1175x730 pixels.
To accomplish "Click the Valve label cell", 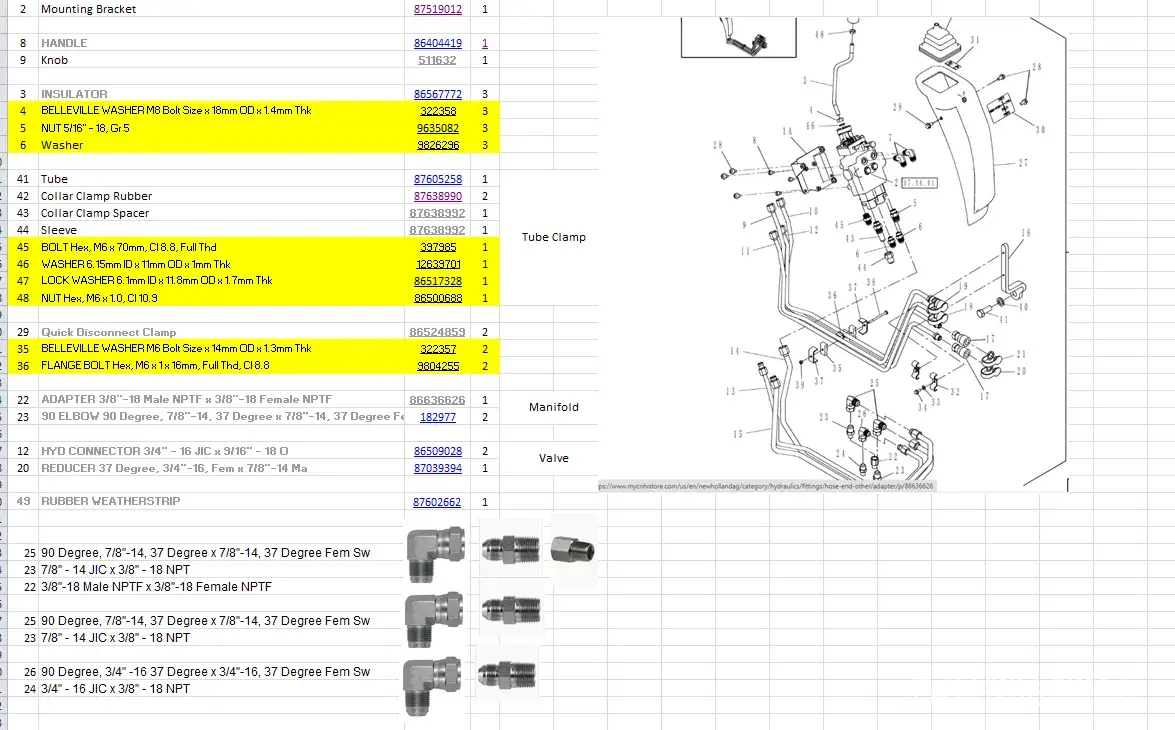I will point(553,458).
